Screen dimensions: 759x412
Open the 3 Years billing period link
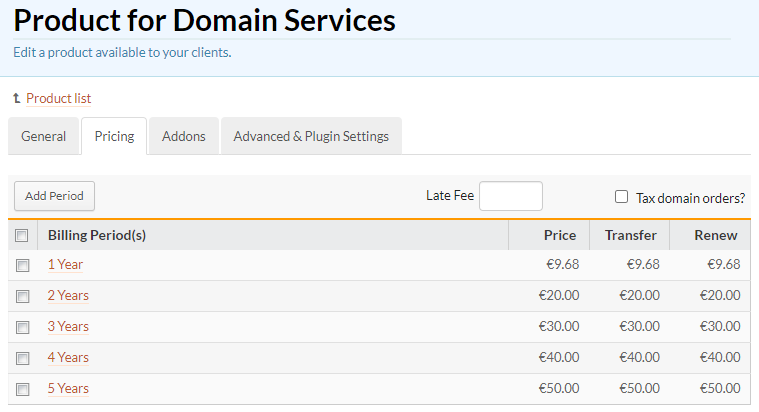point(68,326)
